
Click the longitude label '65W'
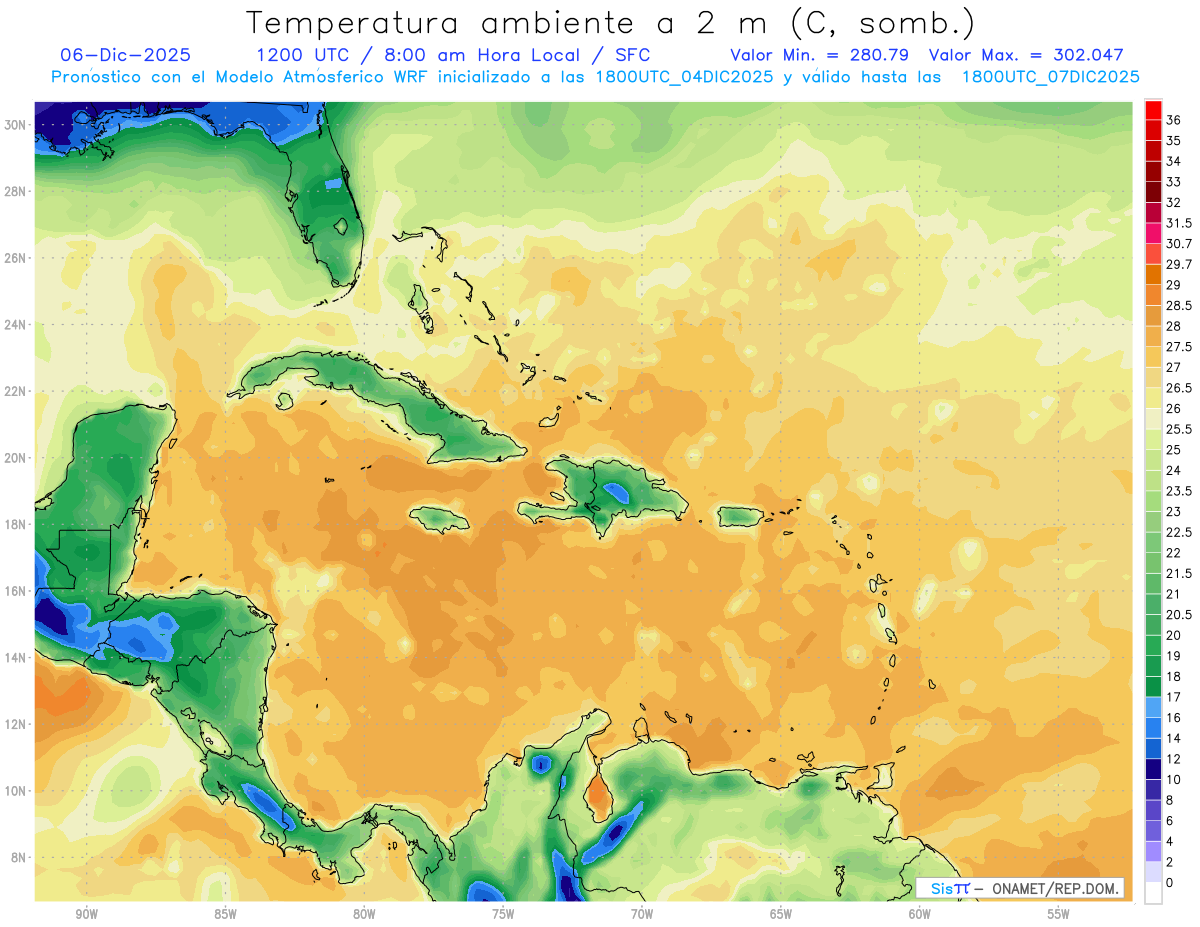click(781, 915)
